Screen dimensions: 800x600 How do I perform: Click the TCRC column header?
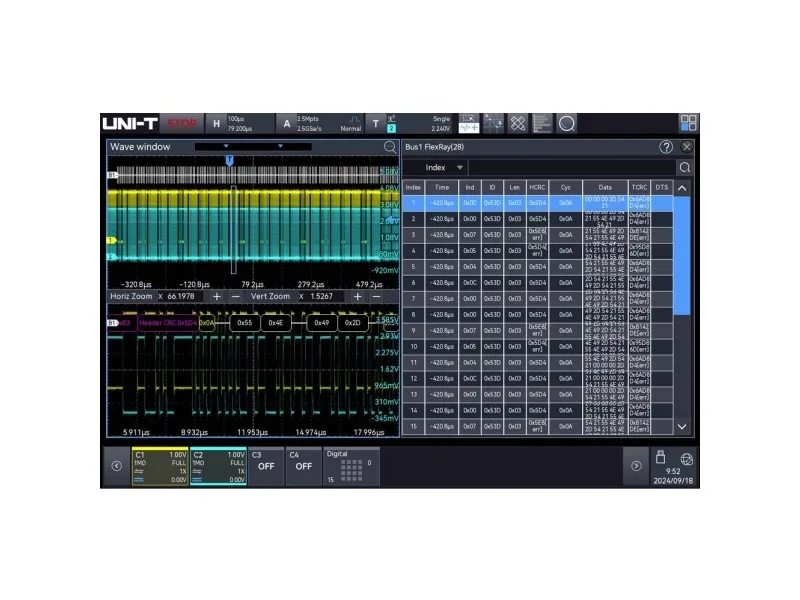[639, 188]
